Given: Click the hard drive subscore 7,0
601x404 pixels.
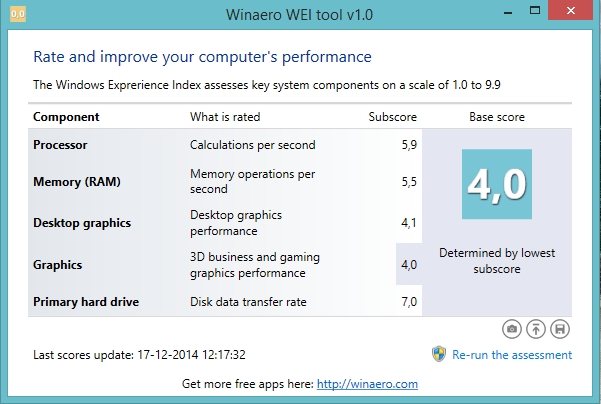Looking at the screenshot, I should tap(409, 302).
